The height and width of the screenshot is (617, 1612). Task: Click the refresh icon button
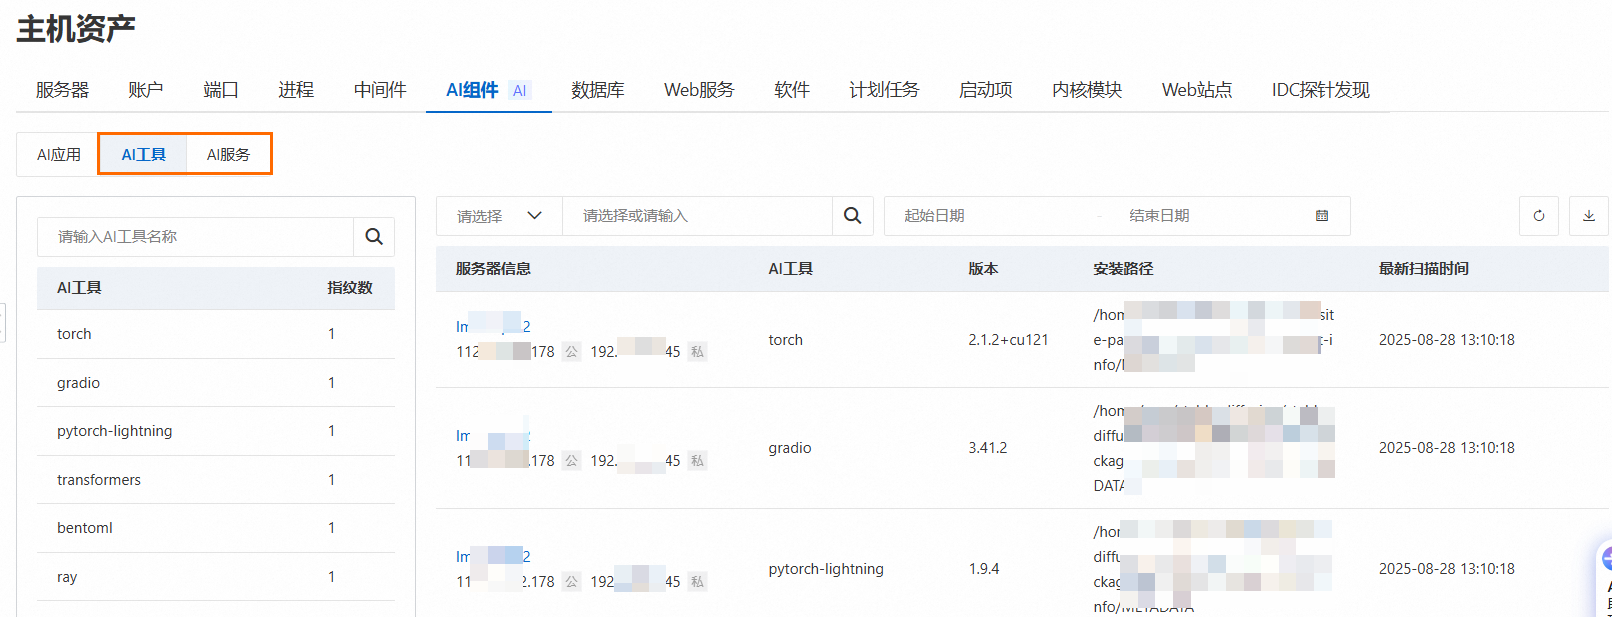pos(1539,216)
